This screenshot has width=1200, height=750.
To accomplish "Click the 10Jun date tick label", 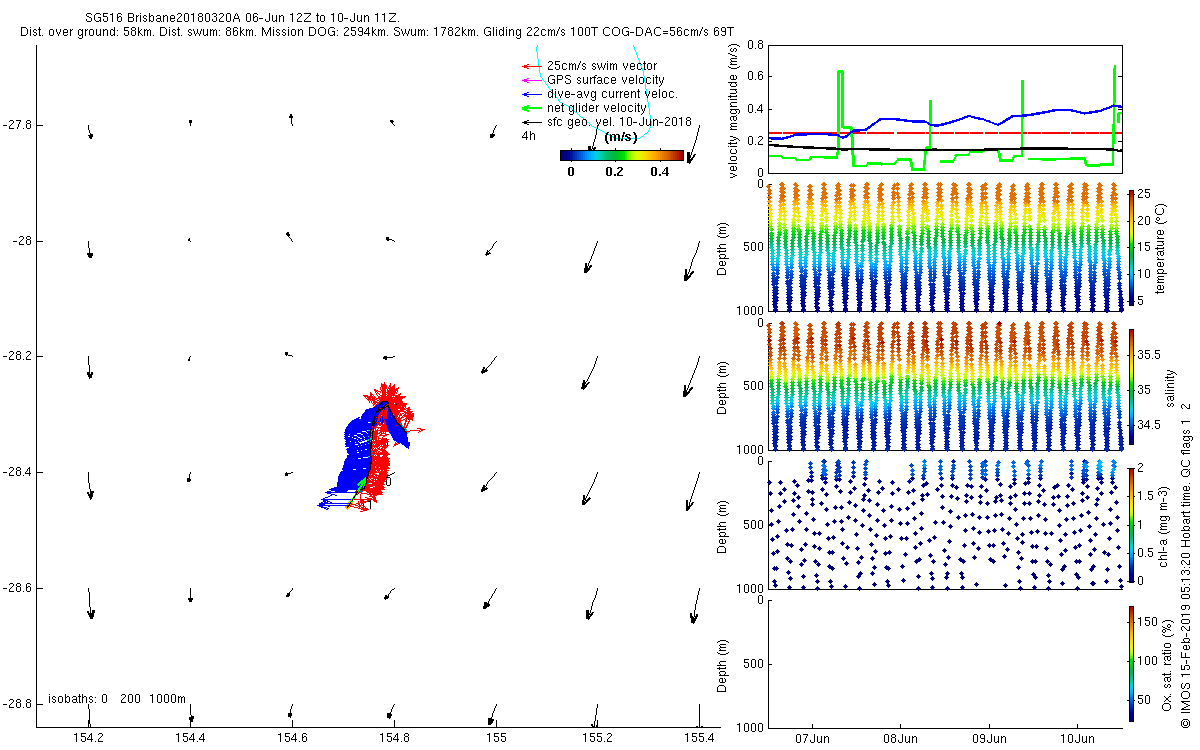I will tap(1077, 740).
